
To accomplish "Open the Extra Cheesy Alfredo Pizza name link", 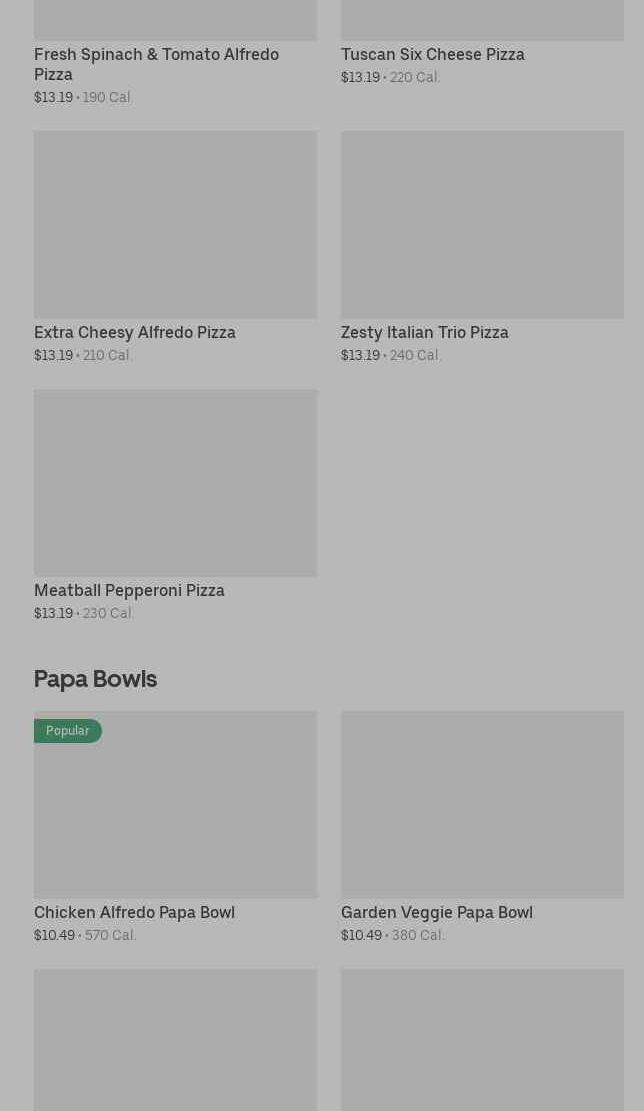I will (x=135, y=333).
